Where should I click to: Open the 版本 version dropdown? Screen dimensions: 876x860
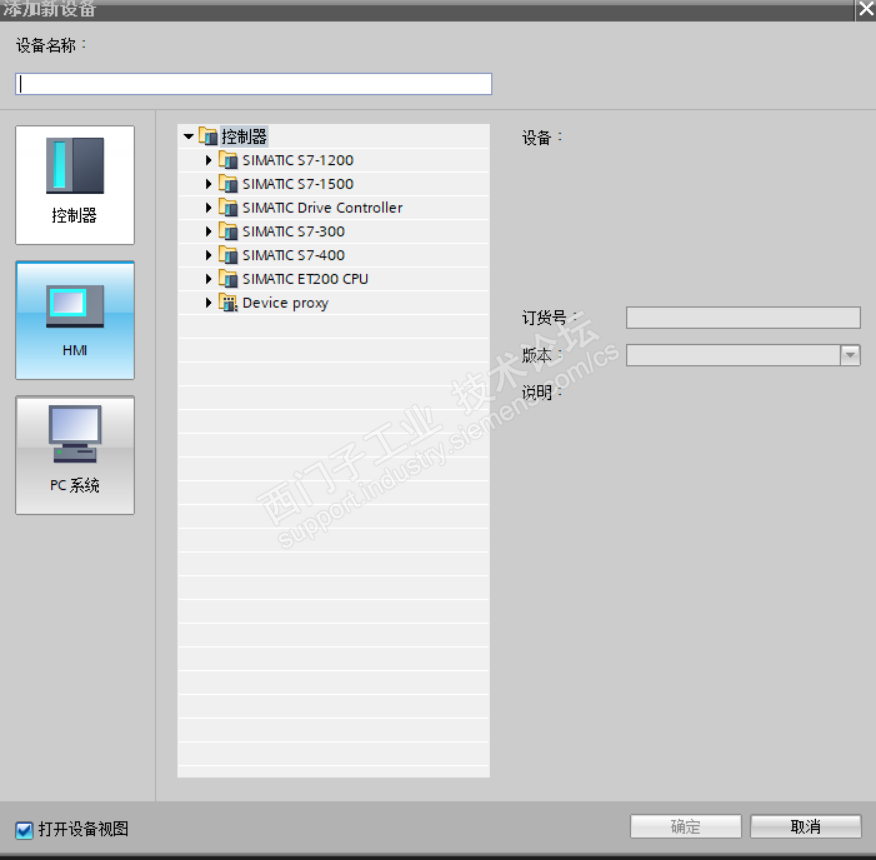click(850, 355)
